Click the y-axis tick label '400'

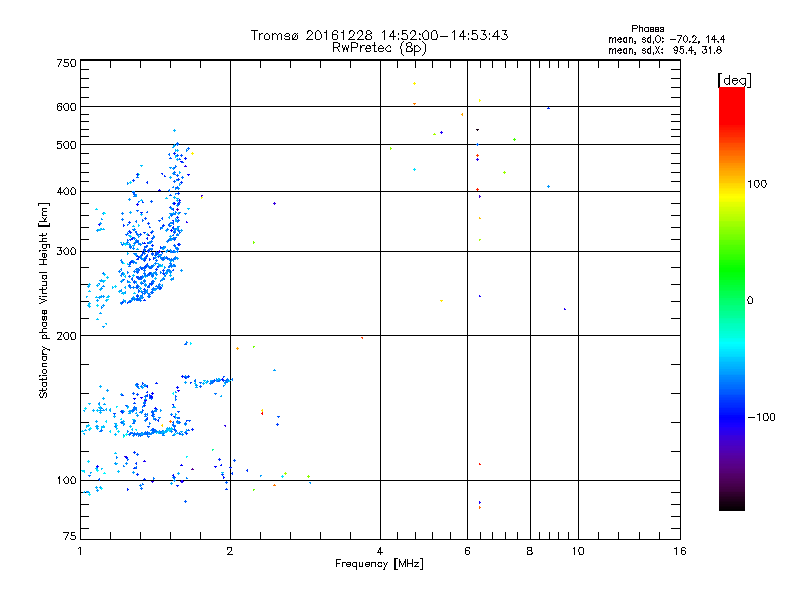click(66, 192)
